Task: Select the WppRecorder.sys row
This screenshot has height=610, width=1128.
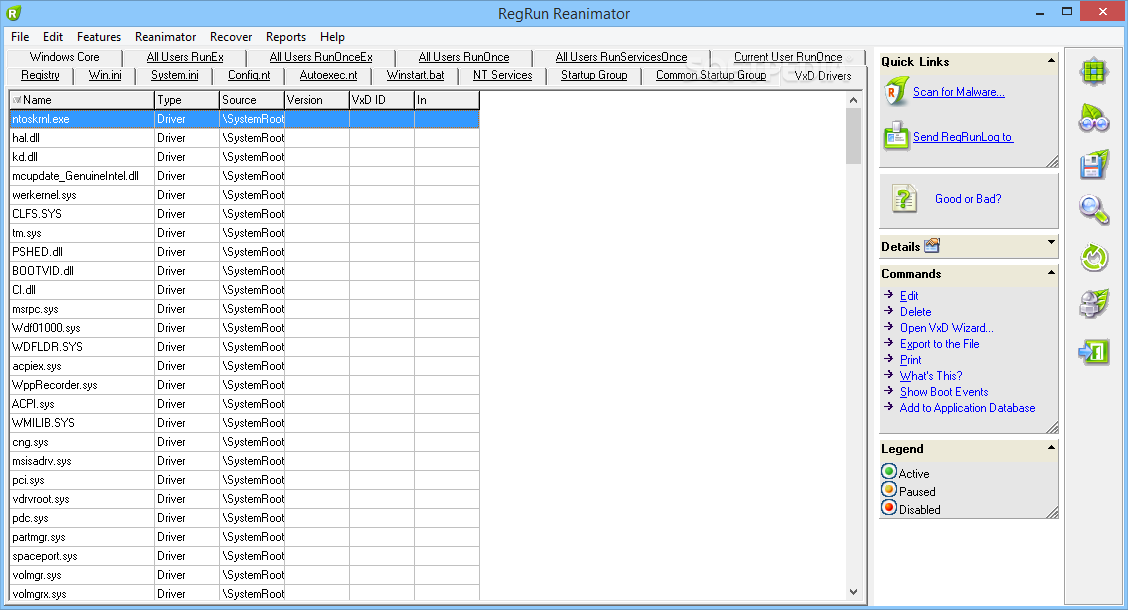Action: pos(244,385)
